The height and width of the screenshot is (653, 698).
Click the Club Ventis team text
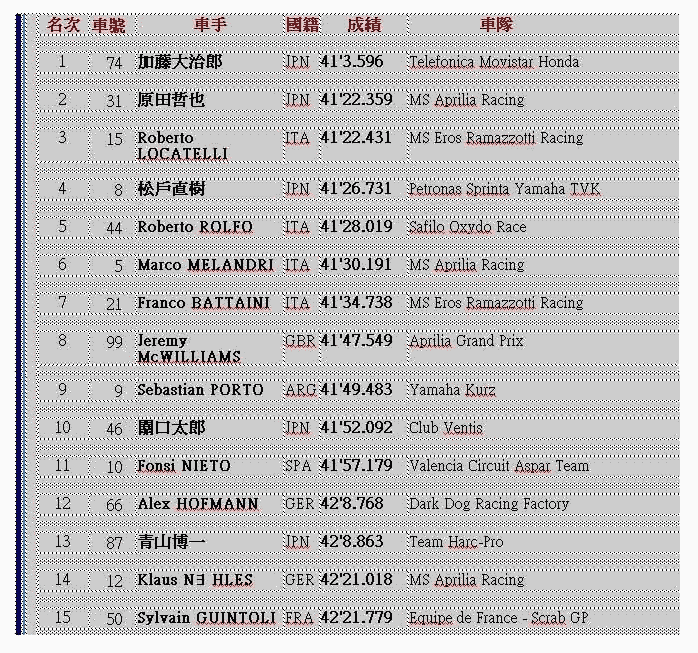(x=445, y=428)
